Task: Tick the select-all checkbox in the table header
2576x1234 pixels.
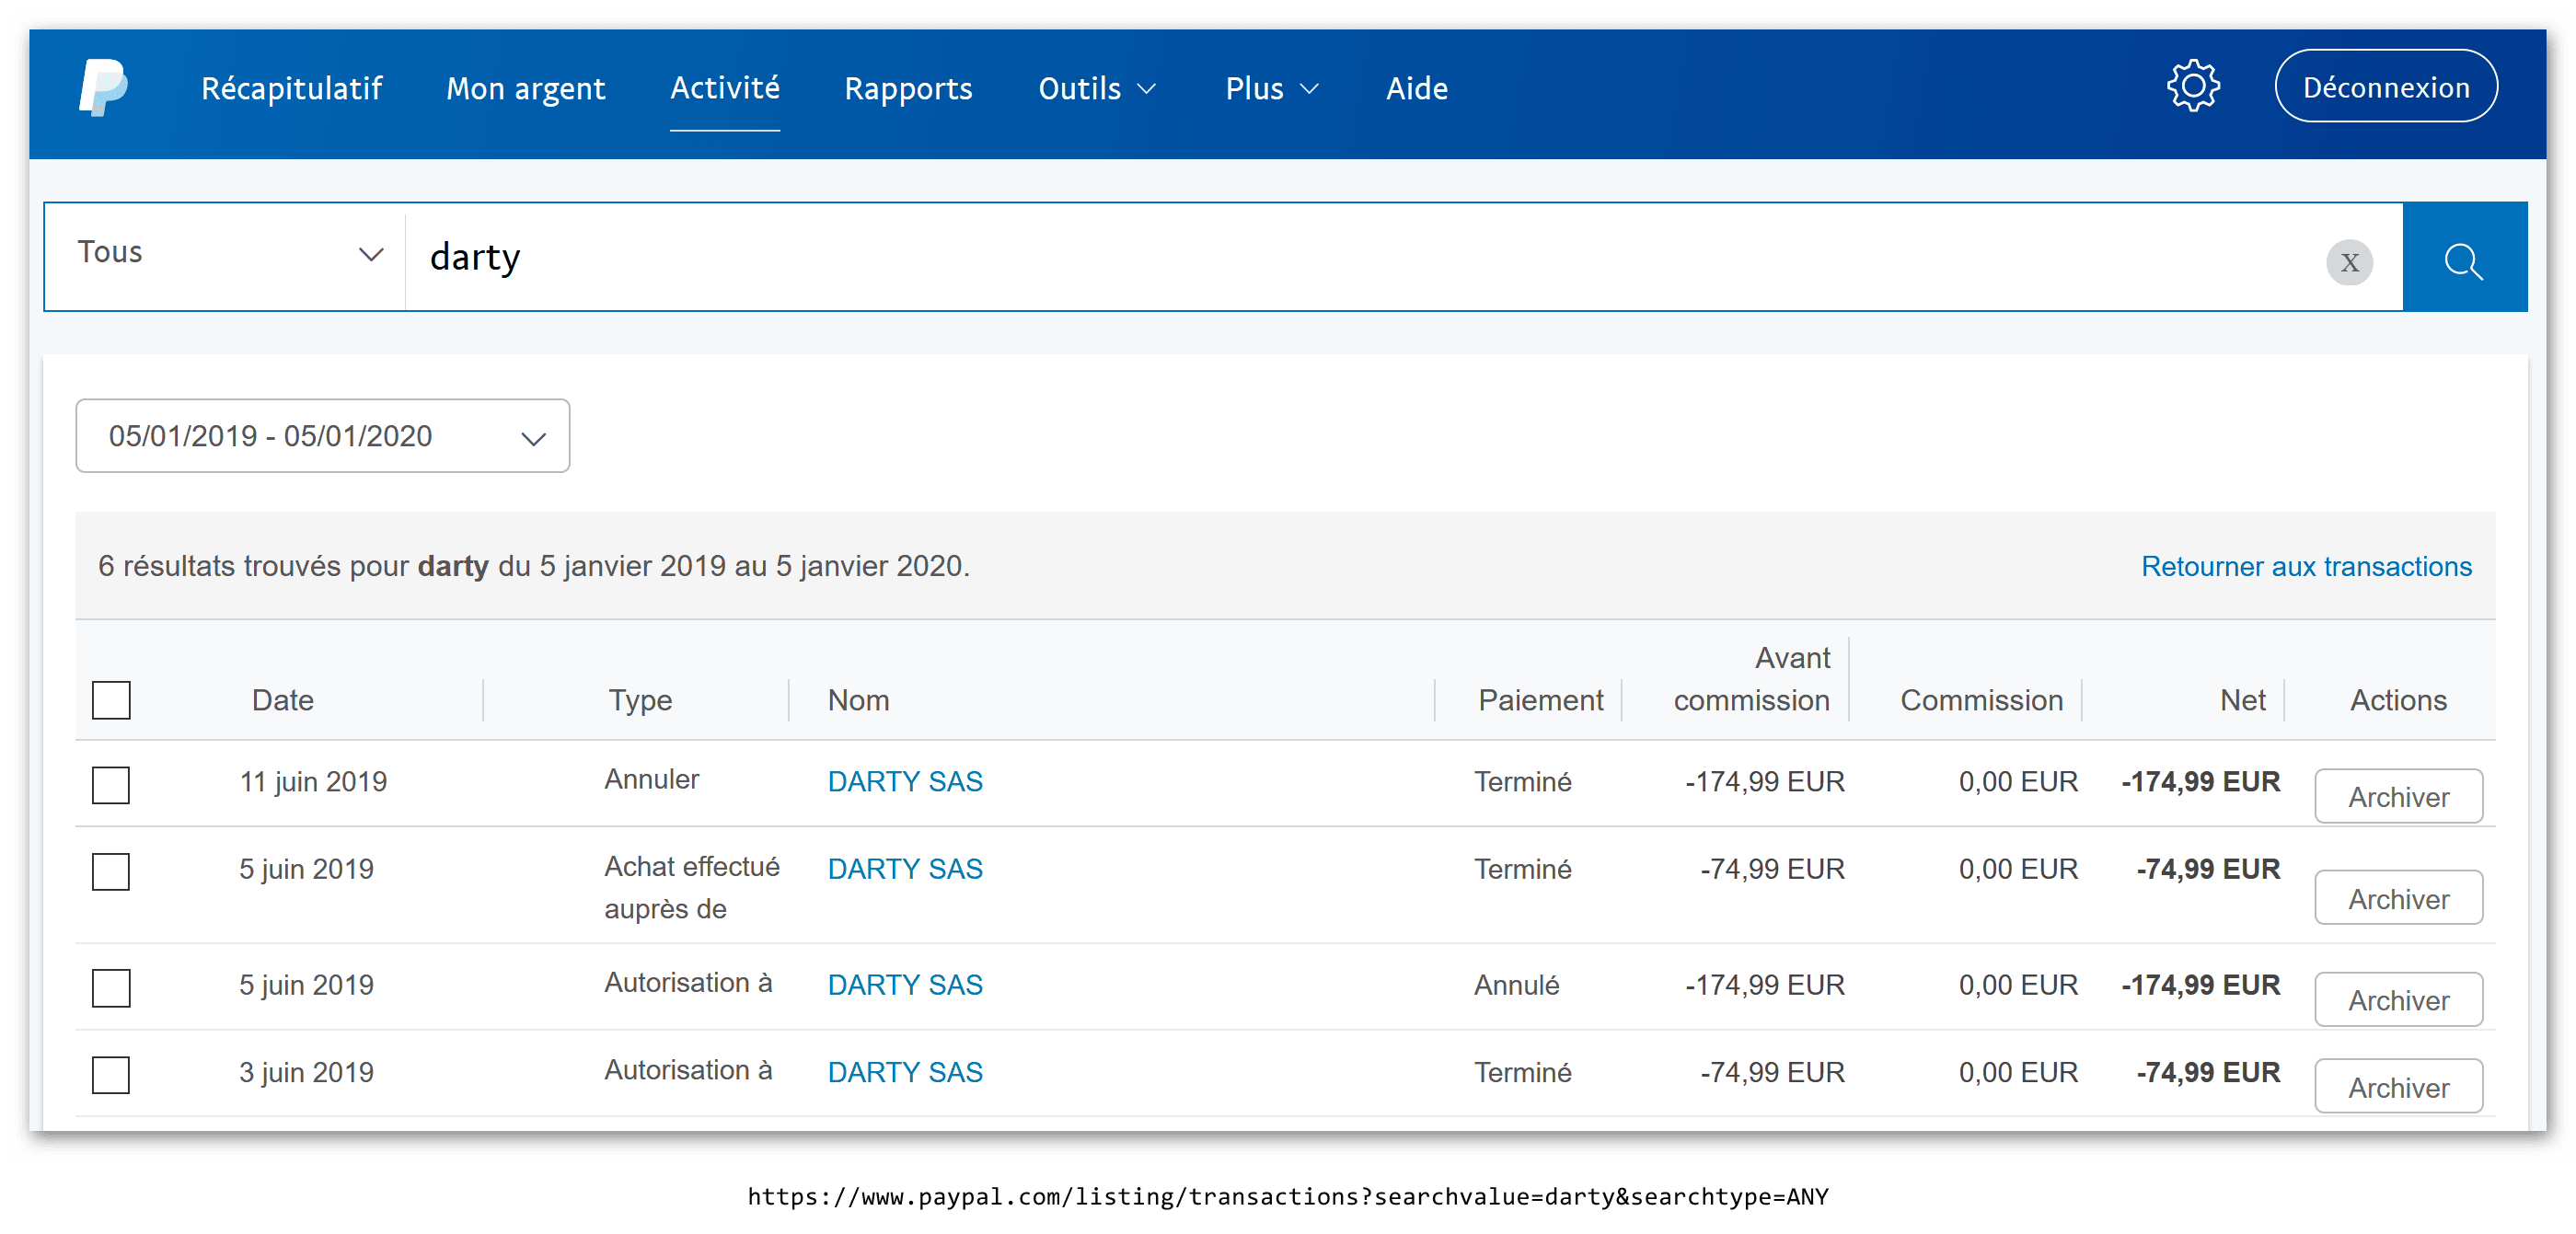Action: [111, 700]
